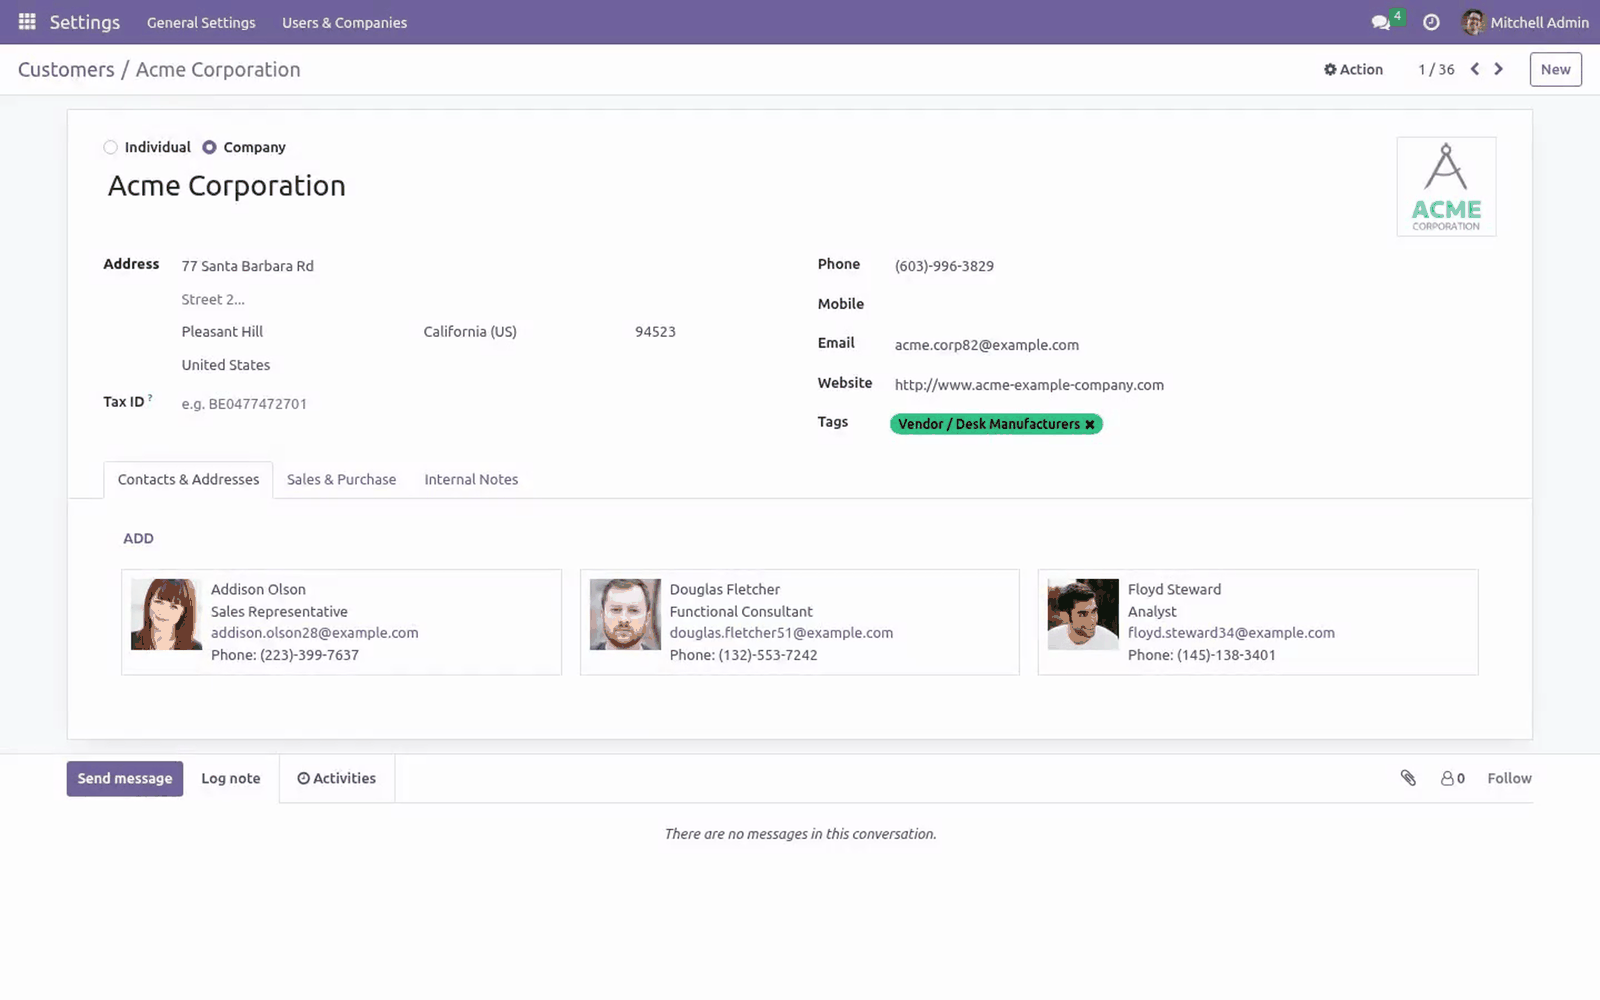Click the empty Mobile field
Image resolution: width=1600 pixels, height=1000 pixels.
click(x=1195, y=304)
